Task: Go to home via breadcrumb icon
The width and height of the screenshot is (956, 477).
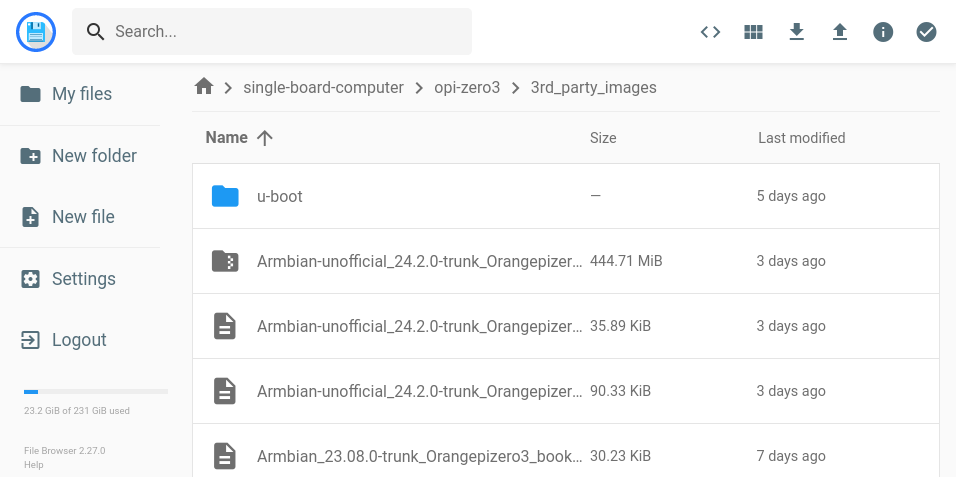Action: pos(204,87)
